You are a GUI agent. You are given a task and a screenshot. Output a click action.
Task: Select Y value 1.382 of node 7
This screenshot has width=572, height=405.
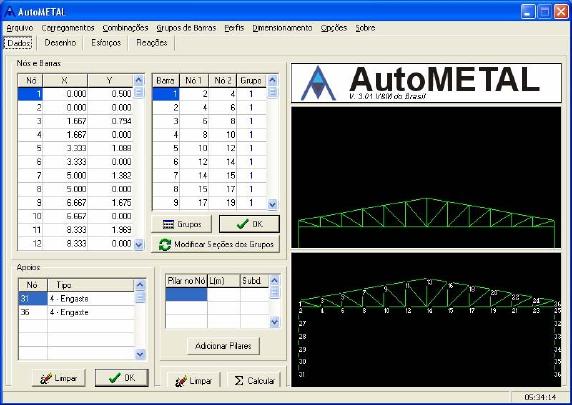[110, 176]
